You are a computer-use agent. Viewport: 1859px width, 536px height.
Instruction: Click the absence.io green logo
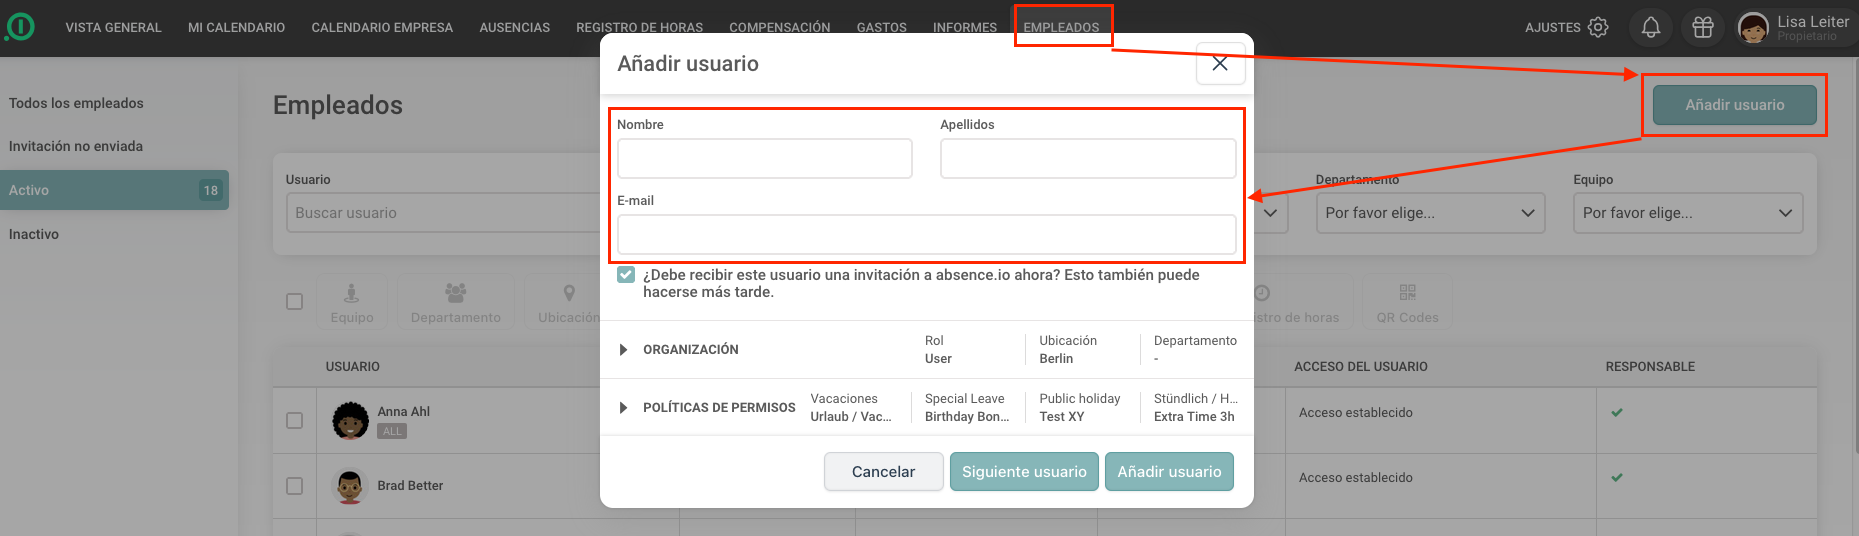(19, 27)
